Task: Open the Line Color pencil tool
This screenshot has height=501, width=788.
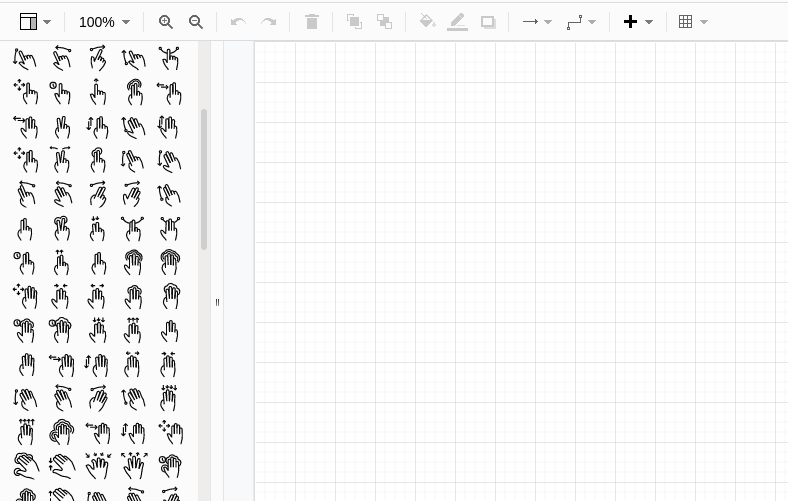Action: (457, 22)
